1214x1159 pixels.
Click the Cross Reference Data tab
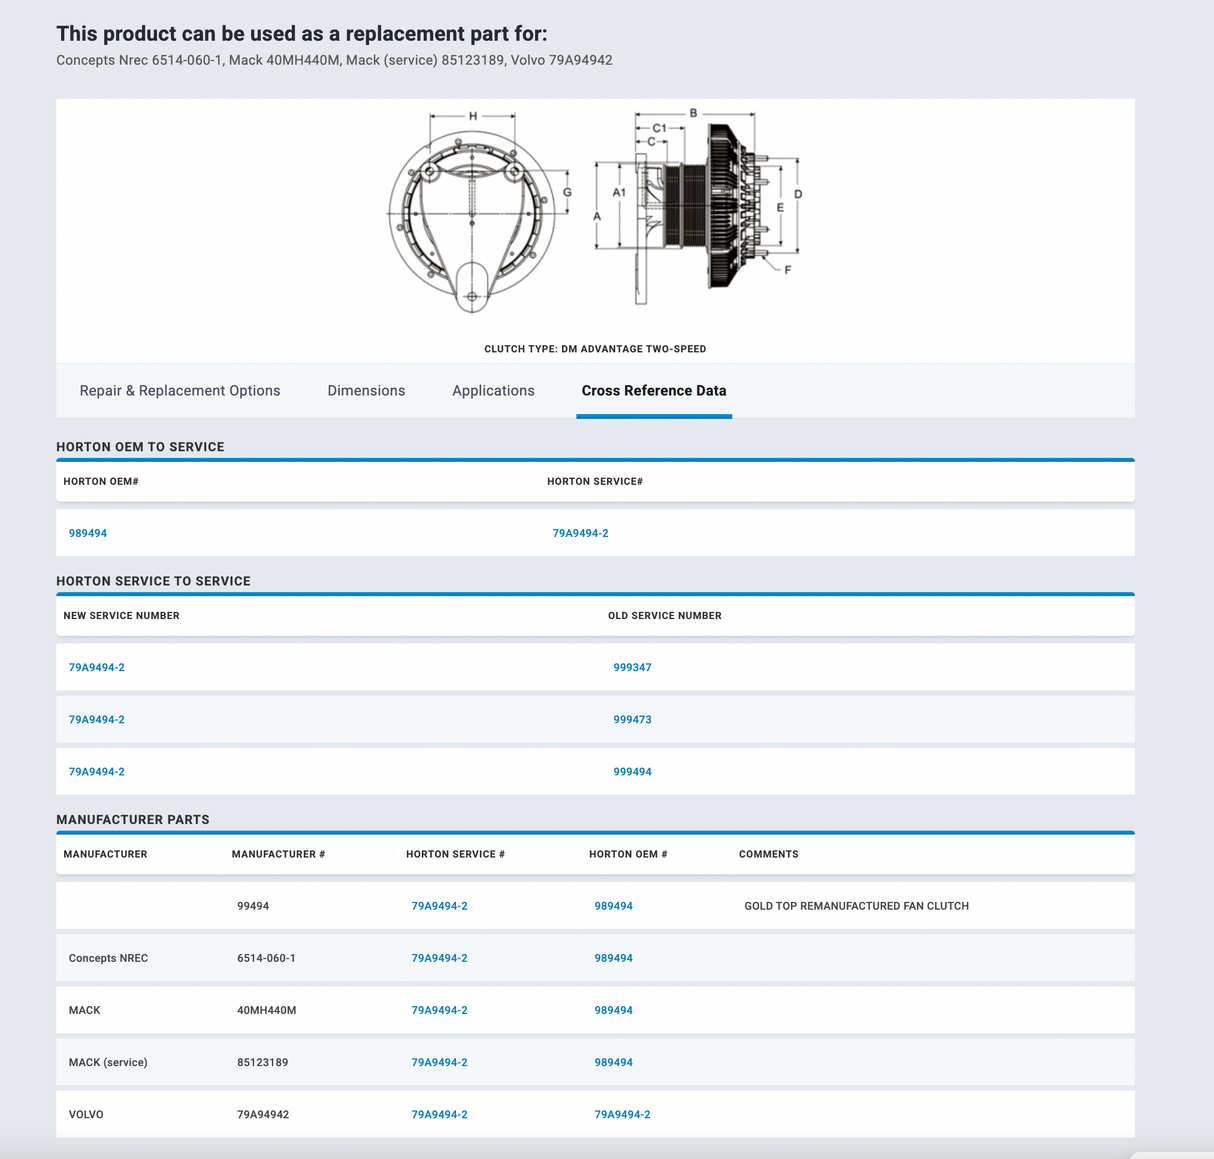pyautogui.click(x=654, y=391)
